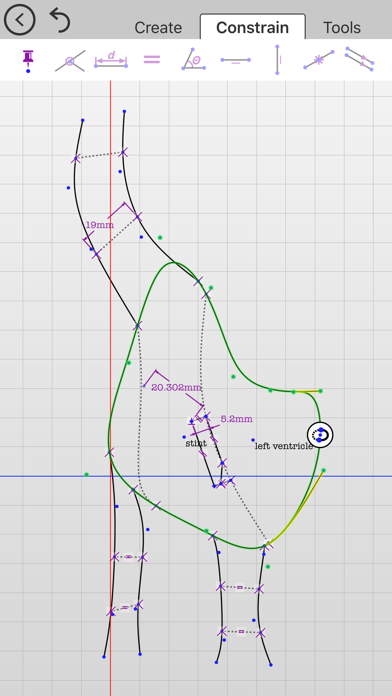The width and height of the screenshot is (392, 696).
Task: Apply the horizontal line constraint
Action: [x=235, y=60]
